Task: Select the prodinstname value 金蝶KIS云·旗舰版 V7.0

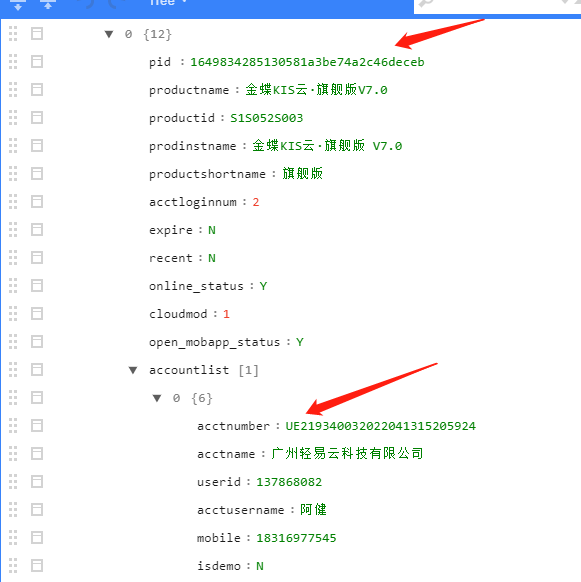Action: click(x=327, y=146)
